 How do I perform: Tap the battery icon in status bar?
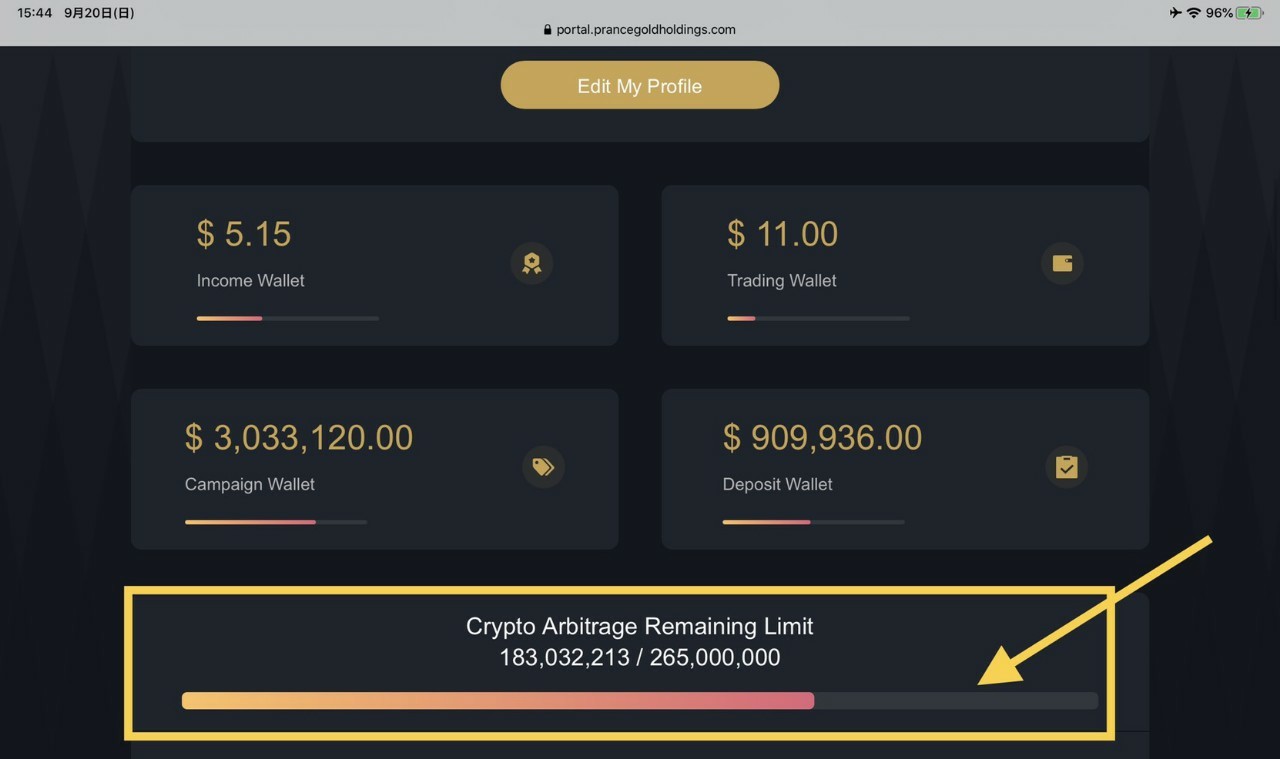coord(1250,13)
